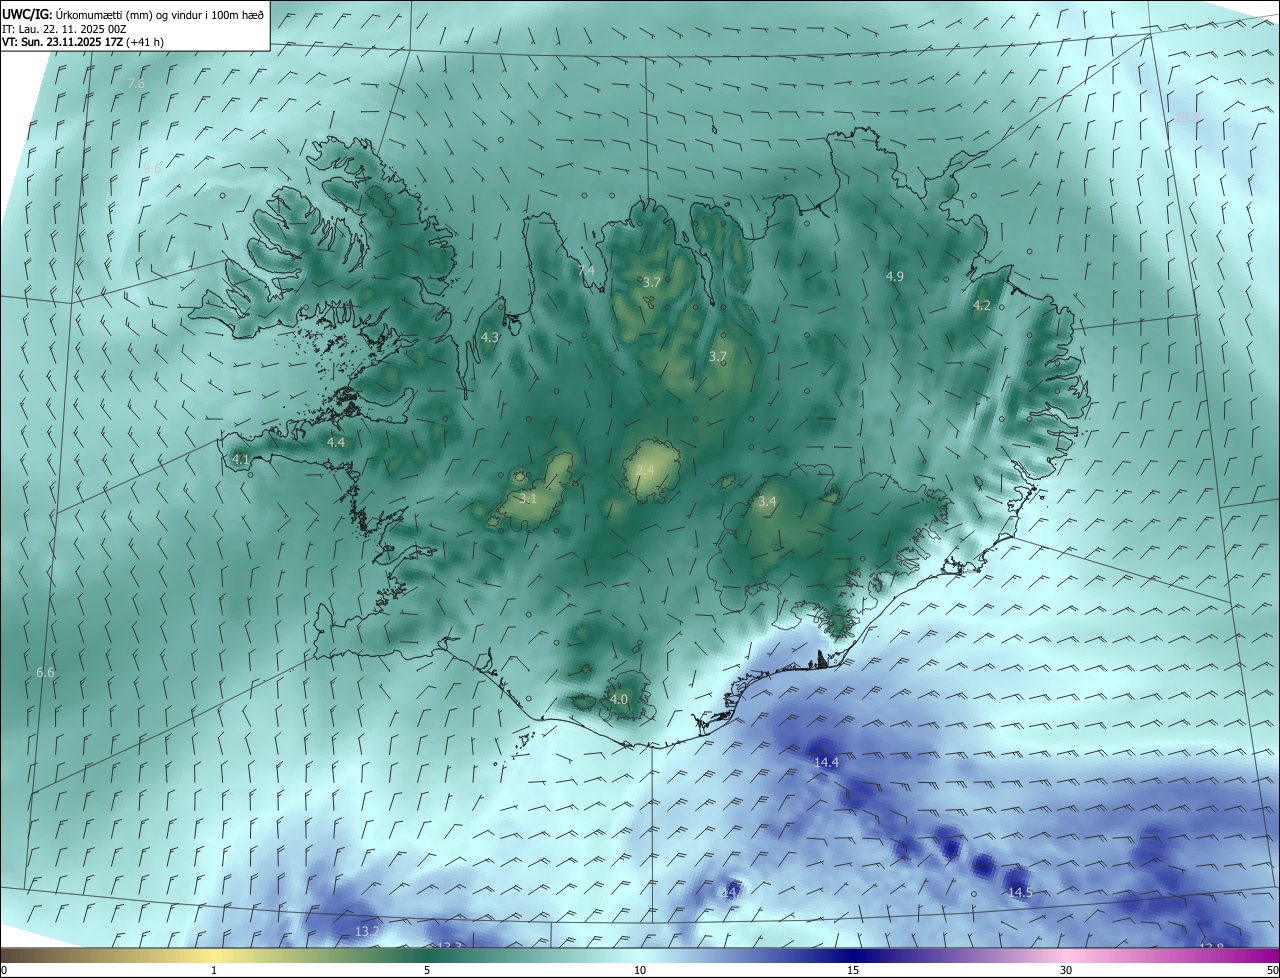Click the 14.5 value label
1280x978 pixels.
[1020, 892]
